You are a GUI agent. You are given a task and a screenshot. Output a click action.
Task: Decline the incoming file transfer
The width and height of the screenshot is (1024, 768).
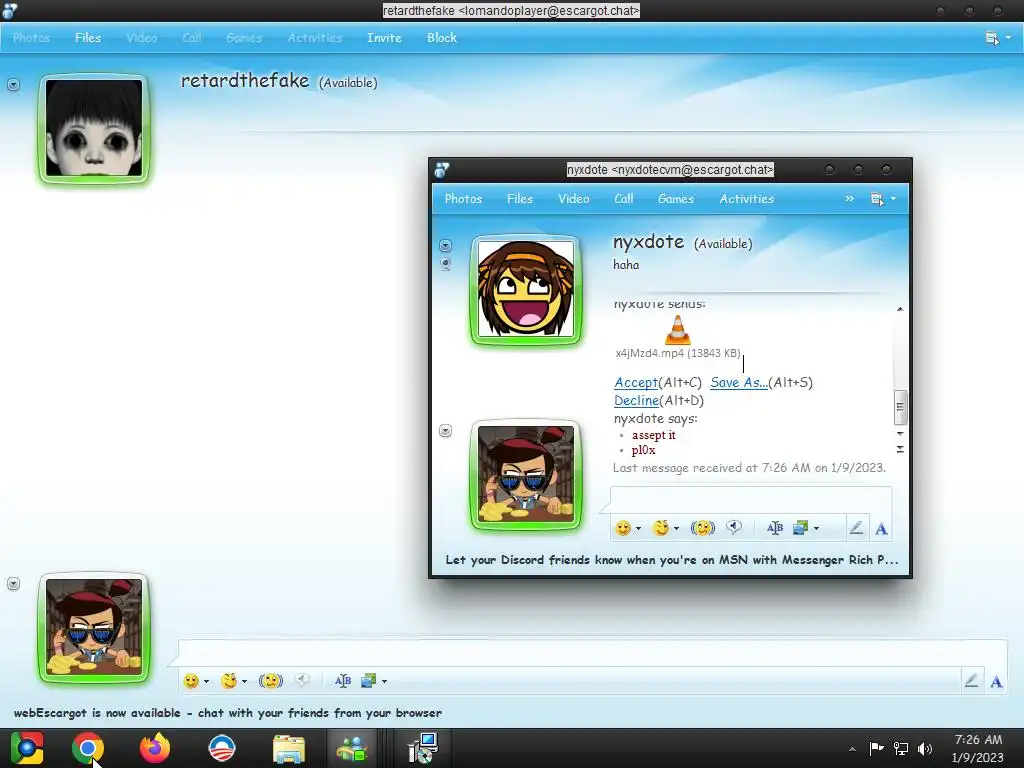click(x=636, y=400)
